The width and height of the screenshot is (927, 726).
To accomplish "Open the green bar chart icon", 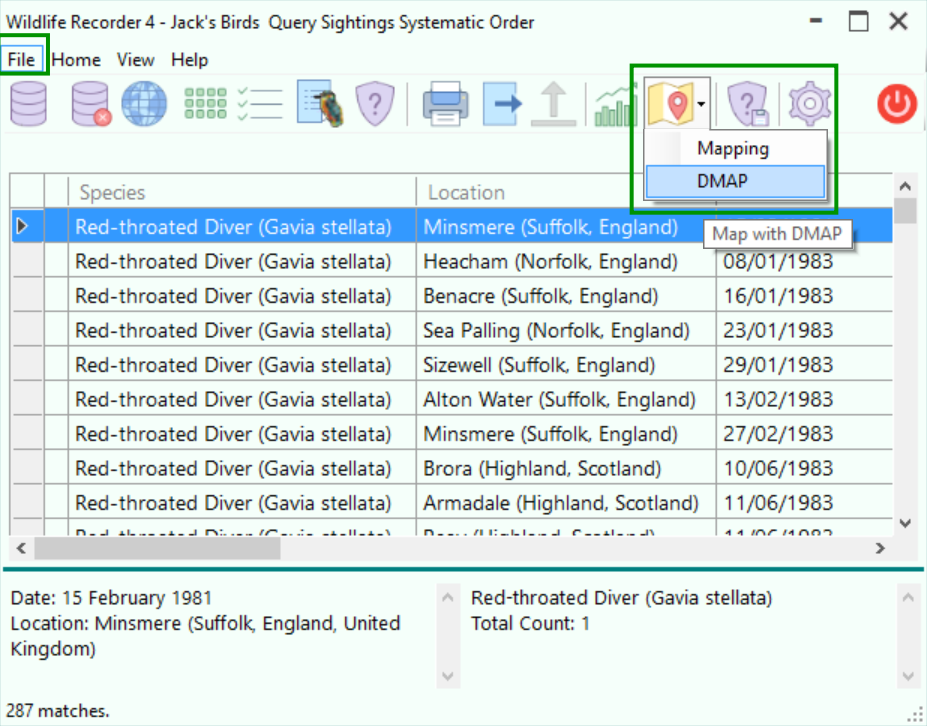I will (615, 105).
